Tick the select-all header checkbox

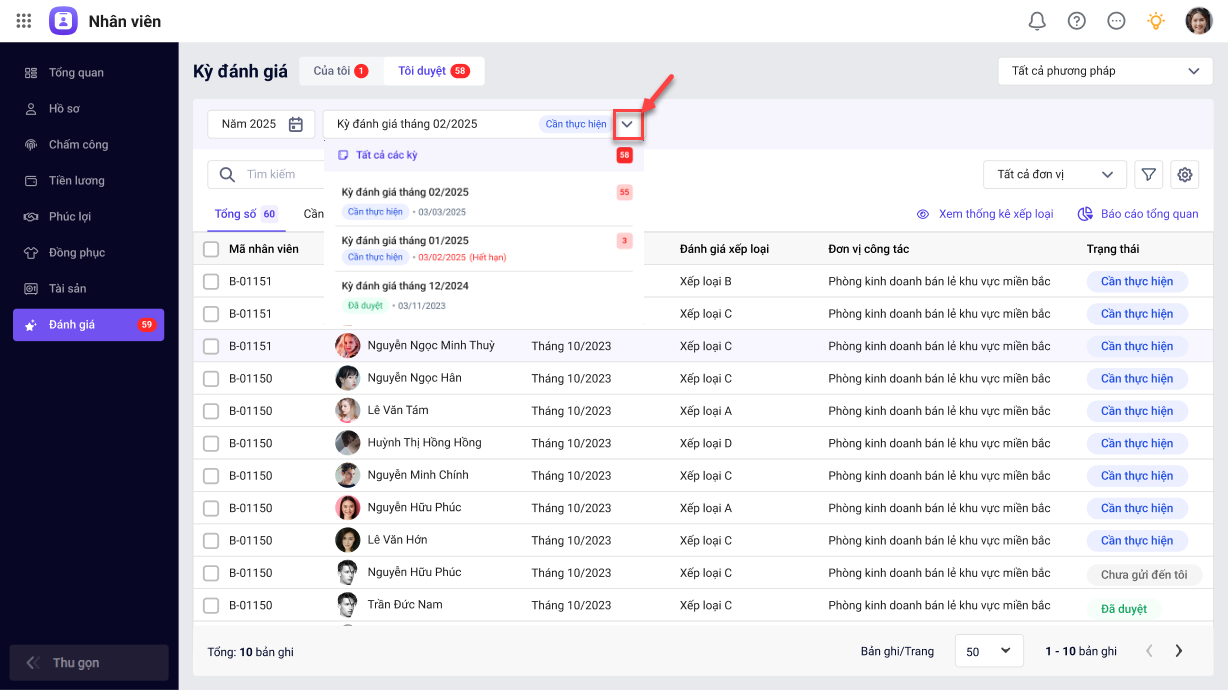pyautogui.click(x=211, y=249)
